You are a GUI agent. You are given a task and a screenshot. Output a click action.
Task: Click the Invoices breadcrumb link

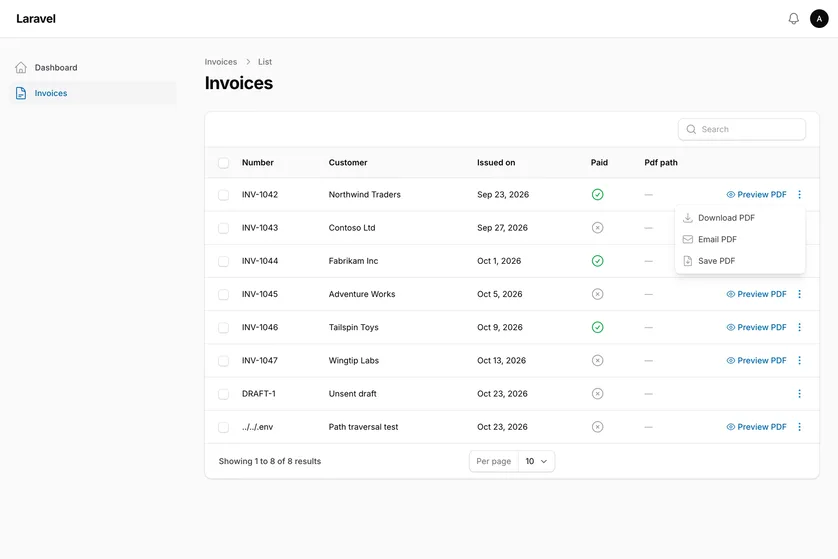[x=221, y=62]
